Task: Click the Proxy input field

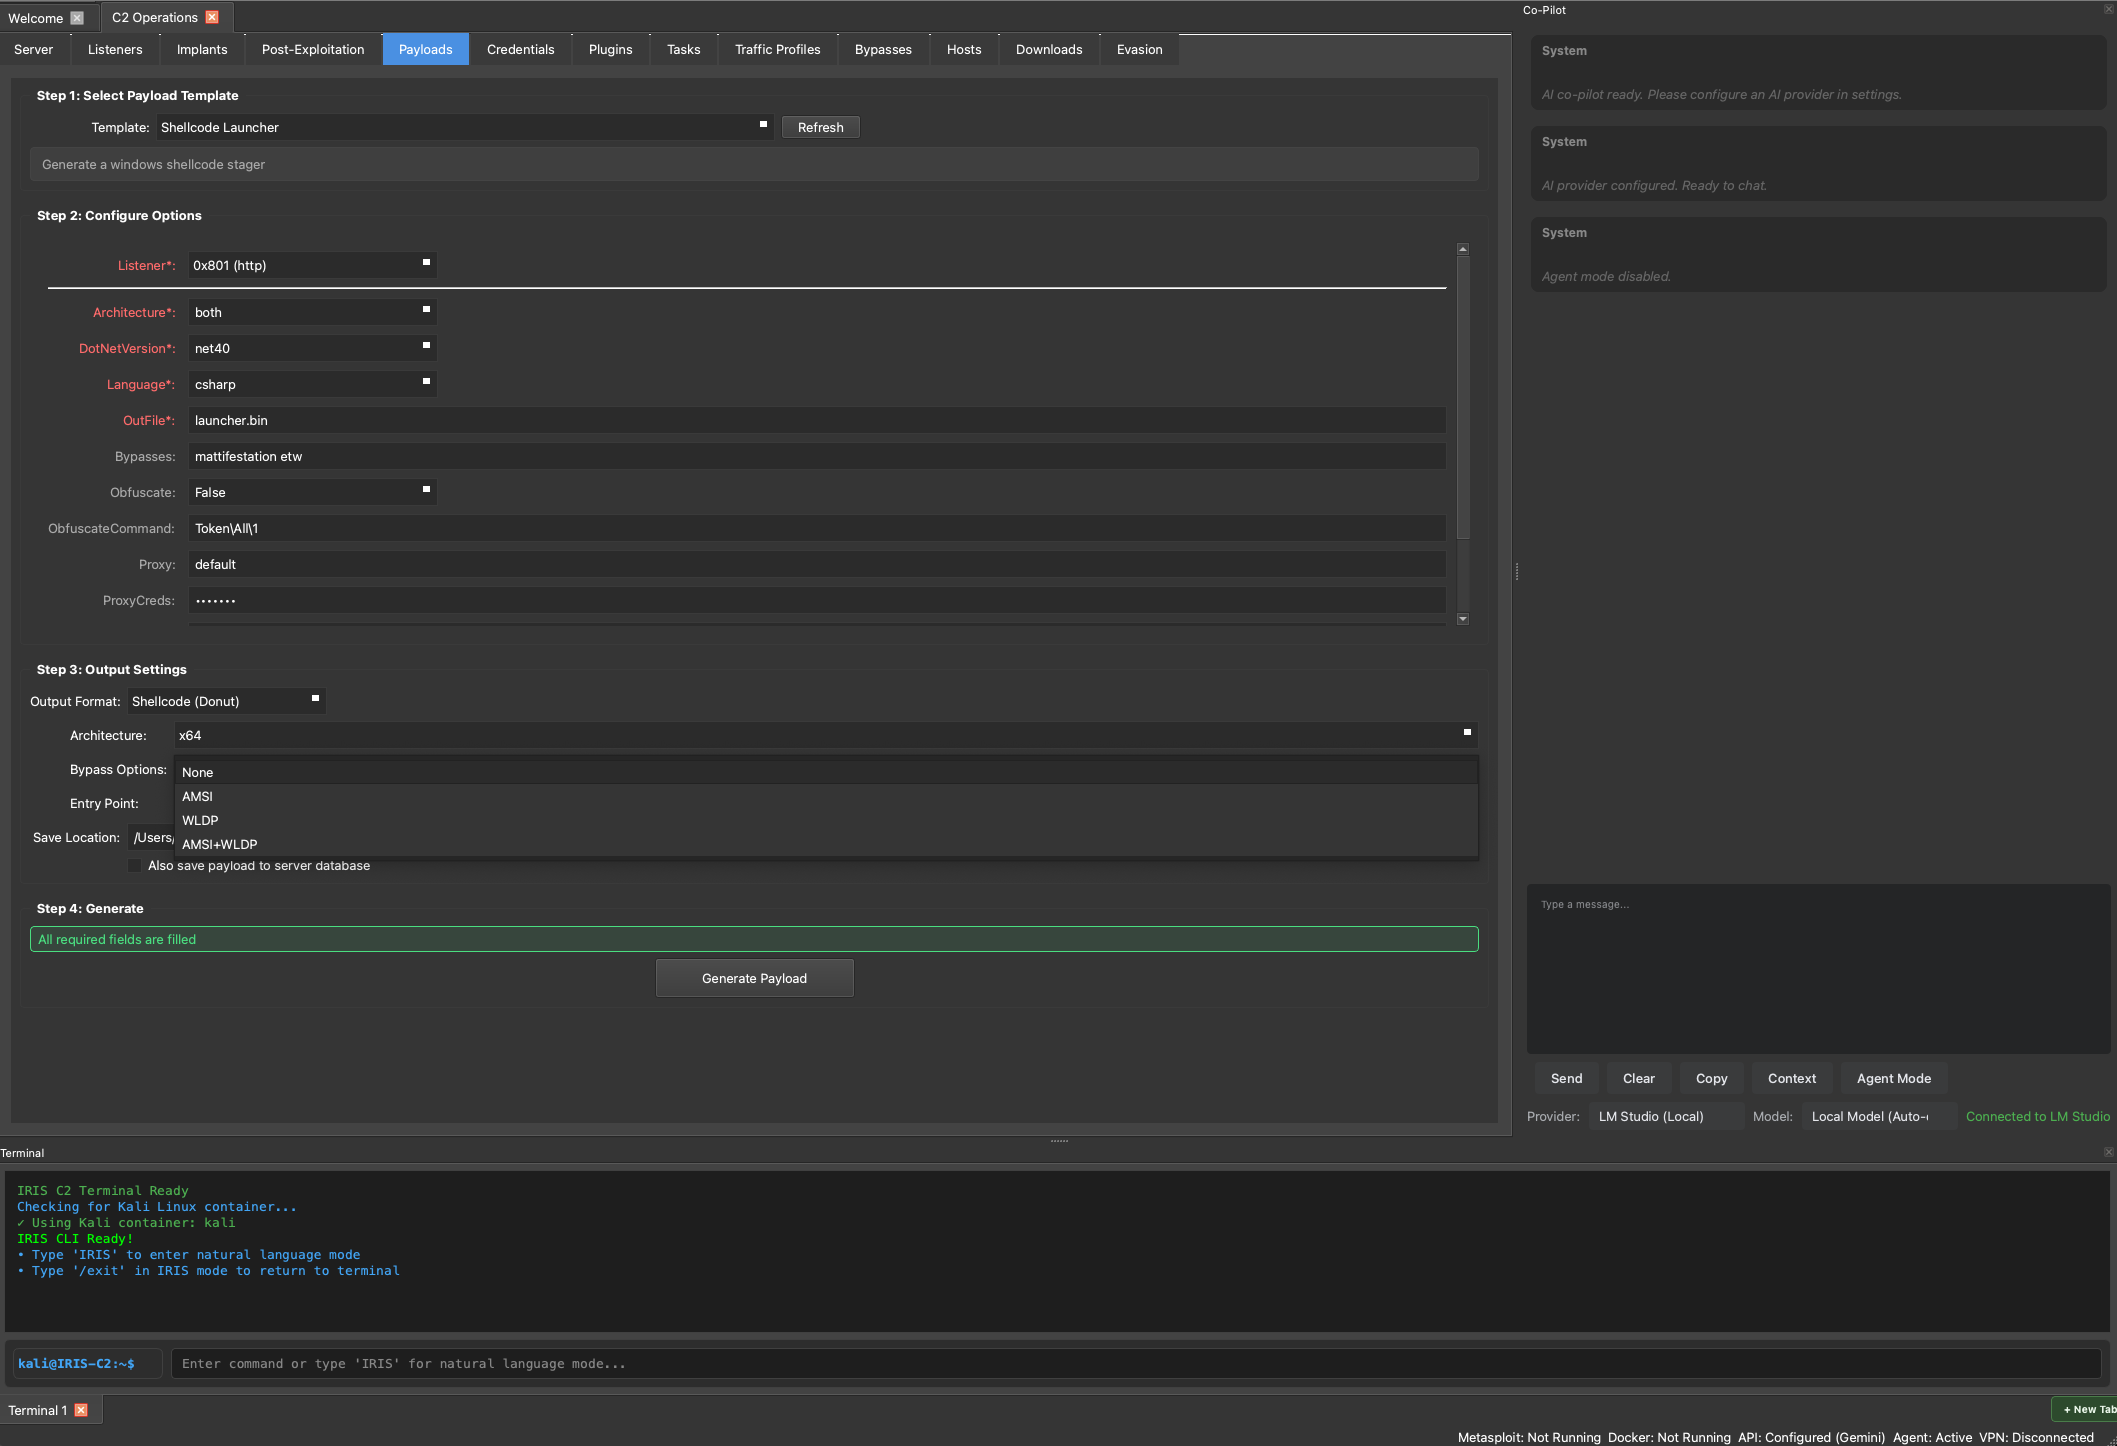Action: [x=817, y=564]
